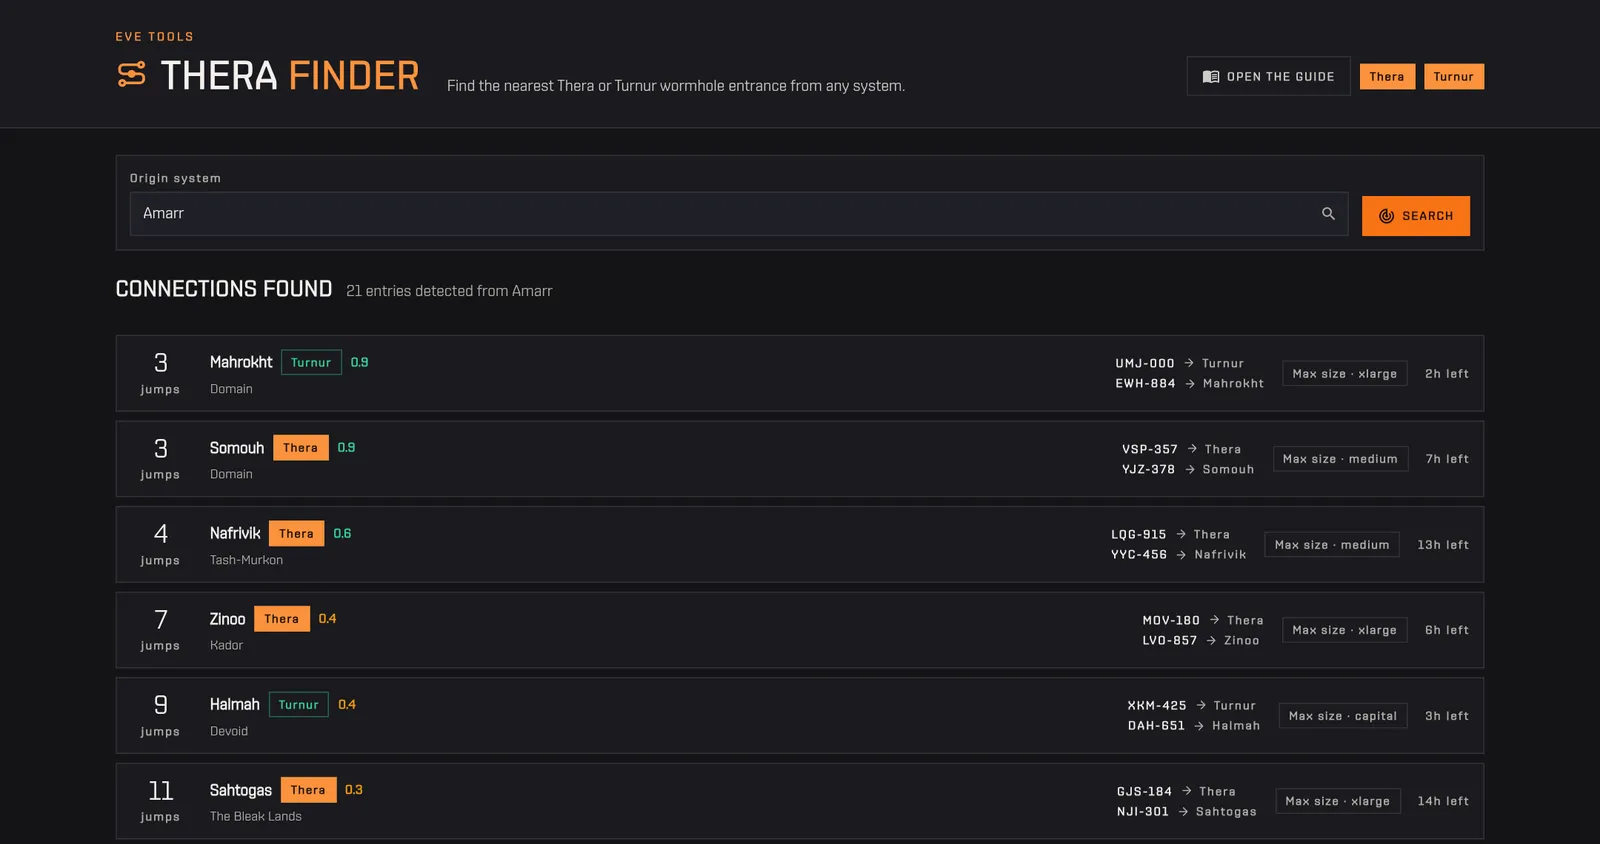Click the EVE TOOLS header label
The image size is (1600, 844).
click(155, 37)
